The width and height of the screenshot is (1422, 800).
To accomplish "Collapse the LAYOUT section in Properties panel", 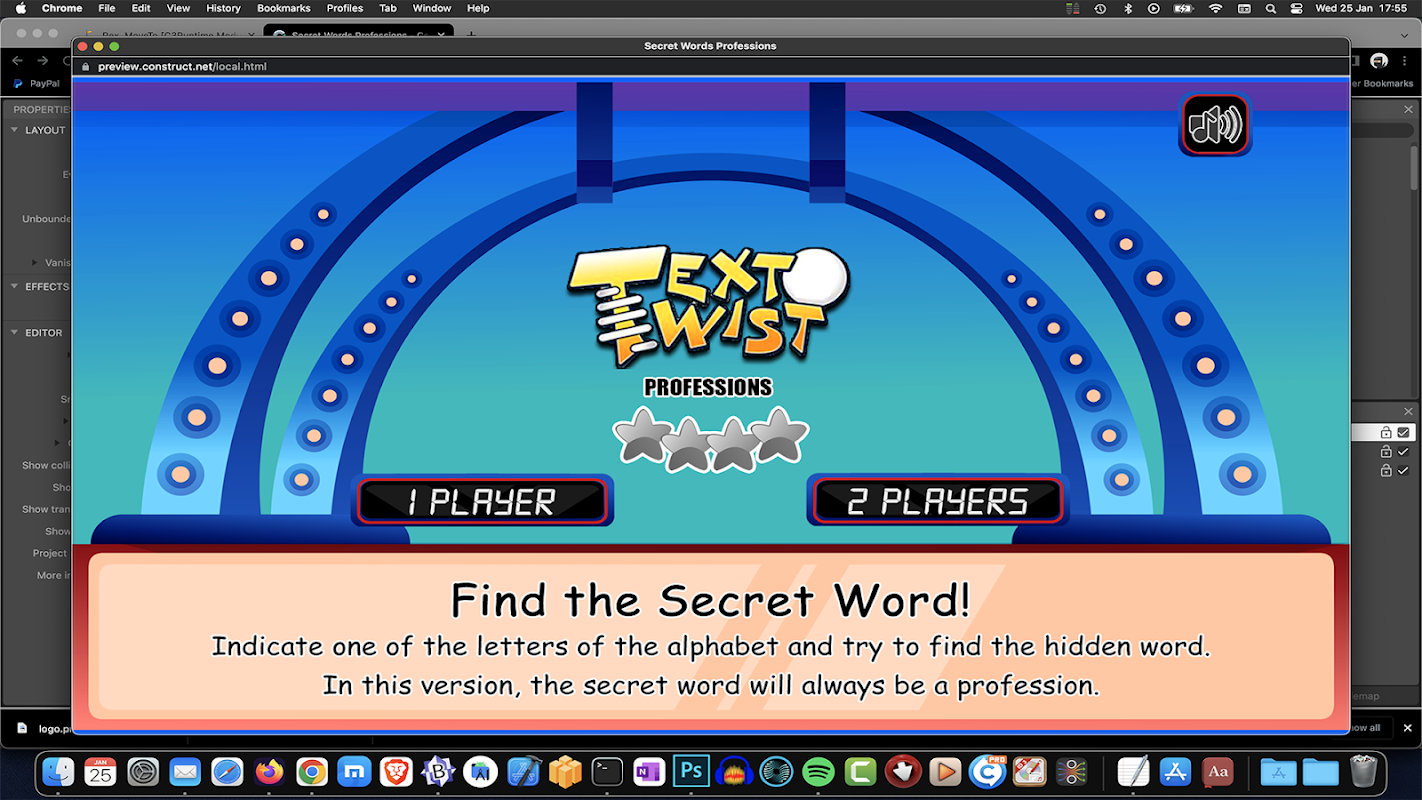I will [x=15, y=130].
